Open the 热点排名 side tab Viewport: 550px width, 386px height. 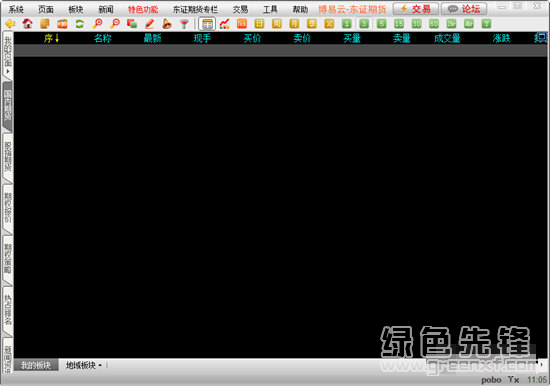pyautogui.click(x=8, y=310)
